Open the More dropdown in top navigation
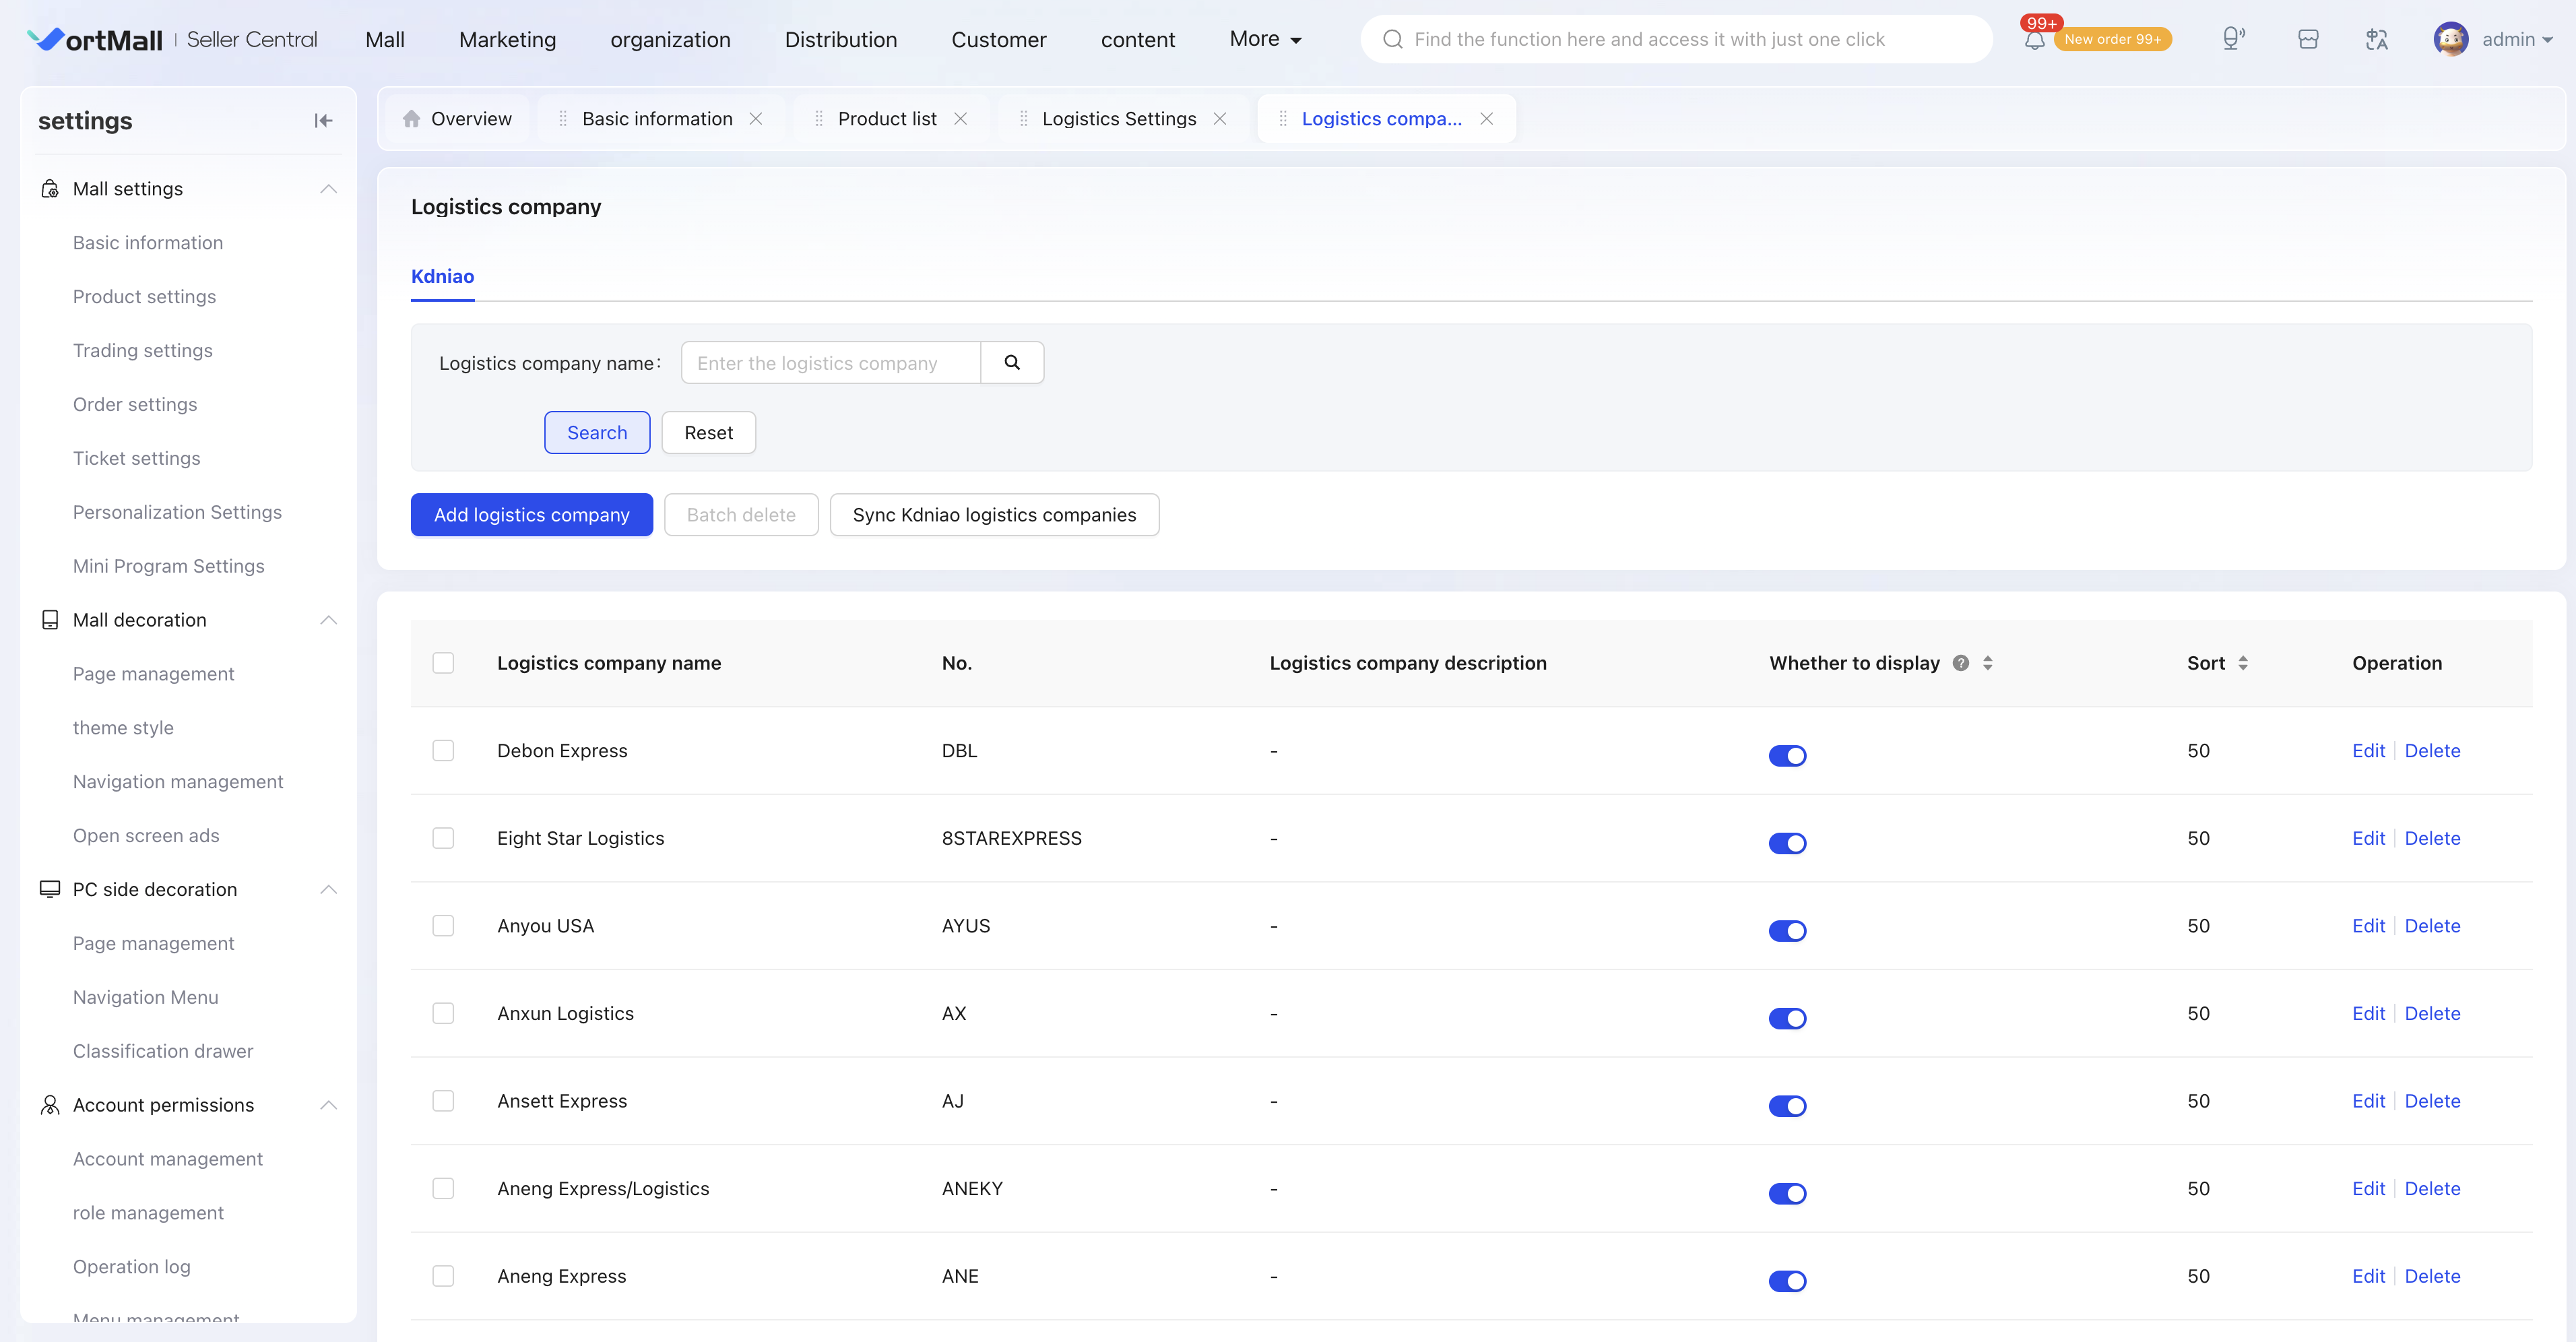Screen dimensions: 2576x1342 click(x=1265, y=39)
